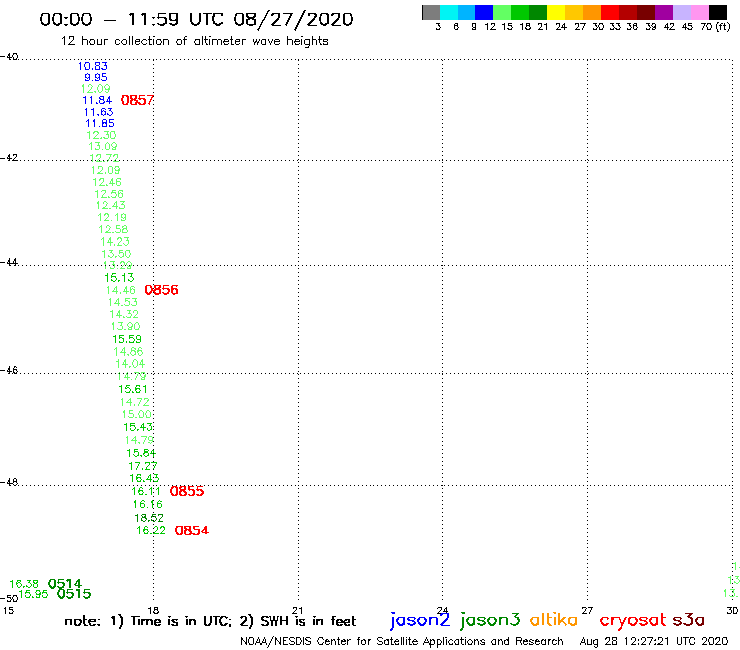Click the cyan swatch in the color scale
Image resolution: width=740 pixels, height=650 pixels.
[x=449, y=12]
